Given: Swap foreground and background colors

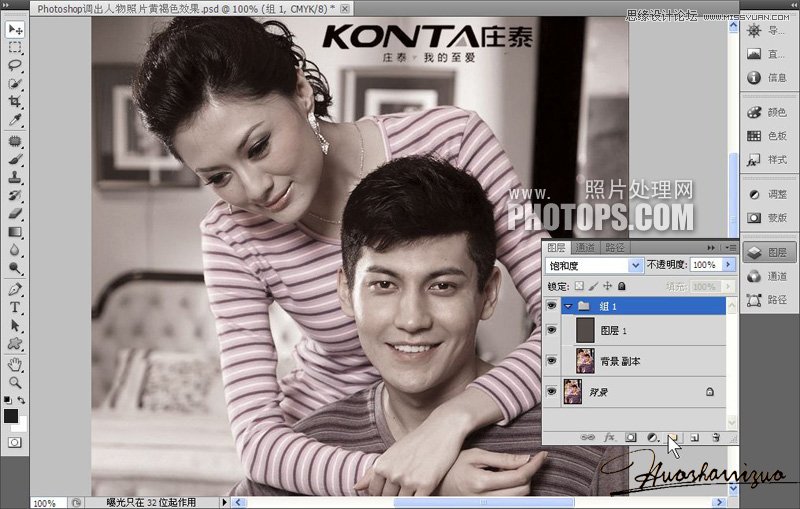Looking at the screenshot, I should 21,400.
